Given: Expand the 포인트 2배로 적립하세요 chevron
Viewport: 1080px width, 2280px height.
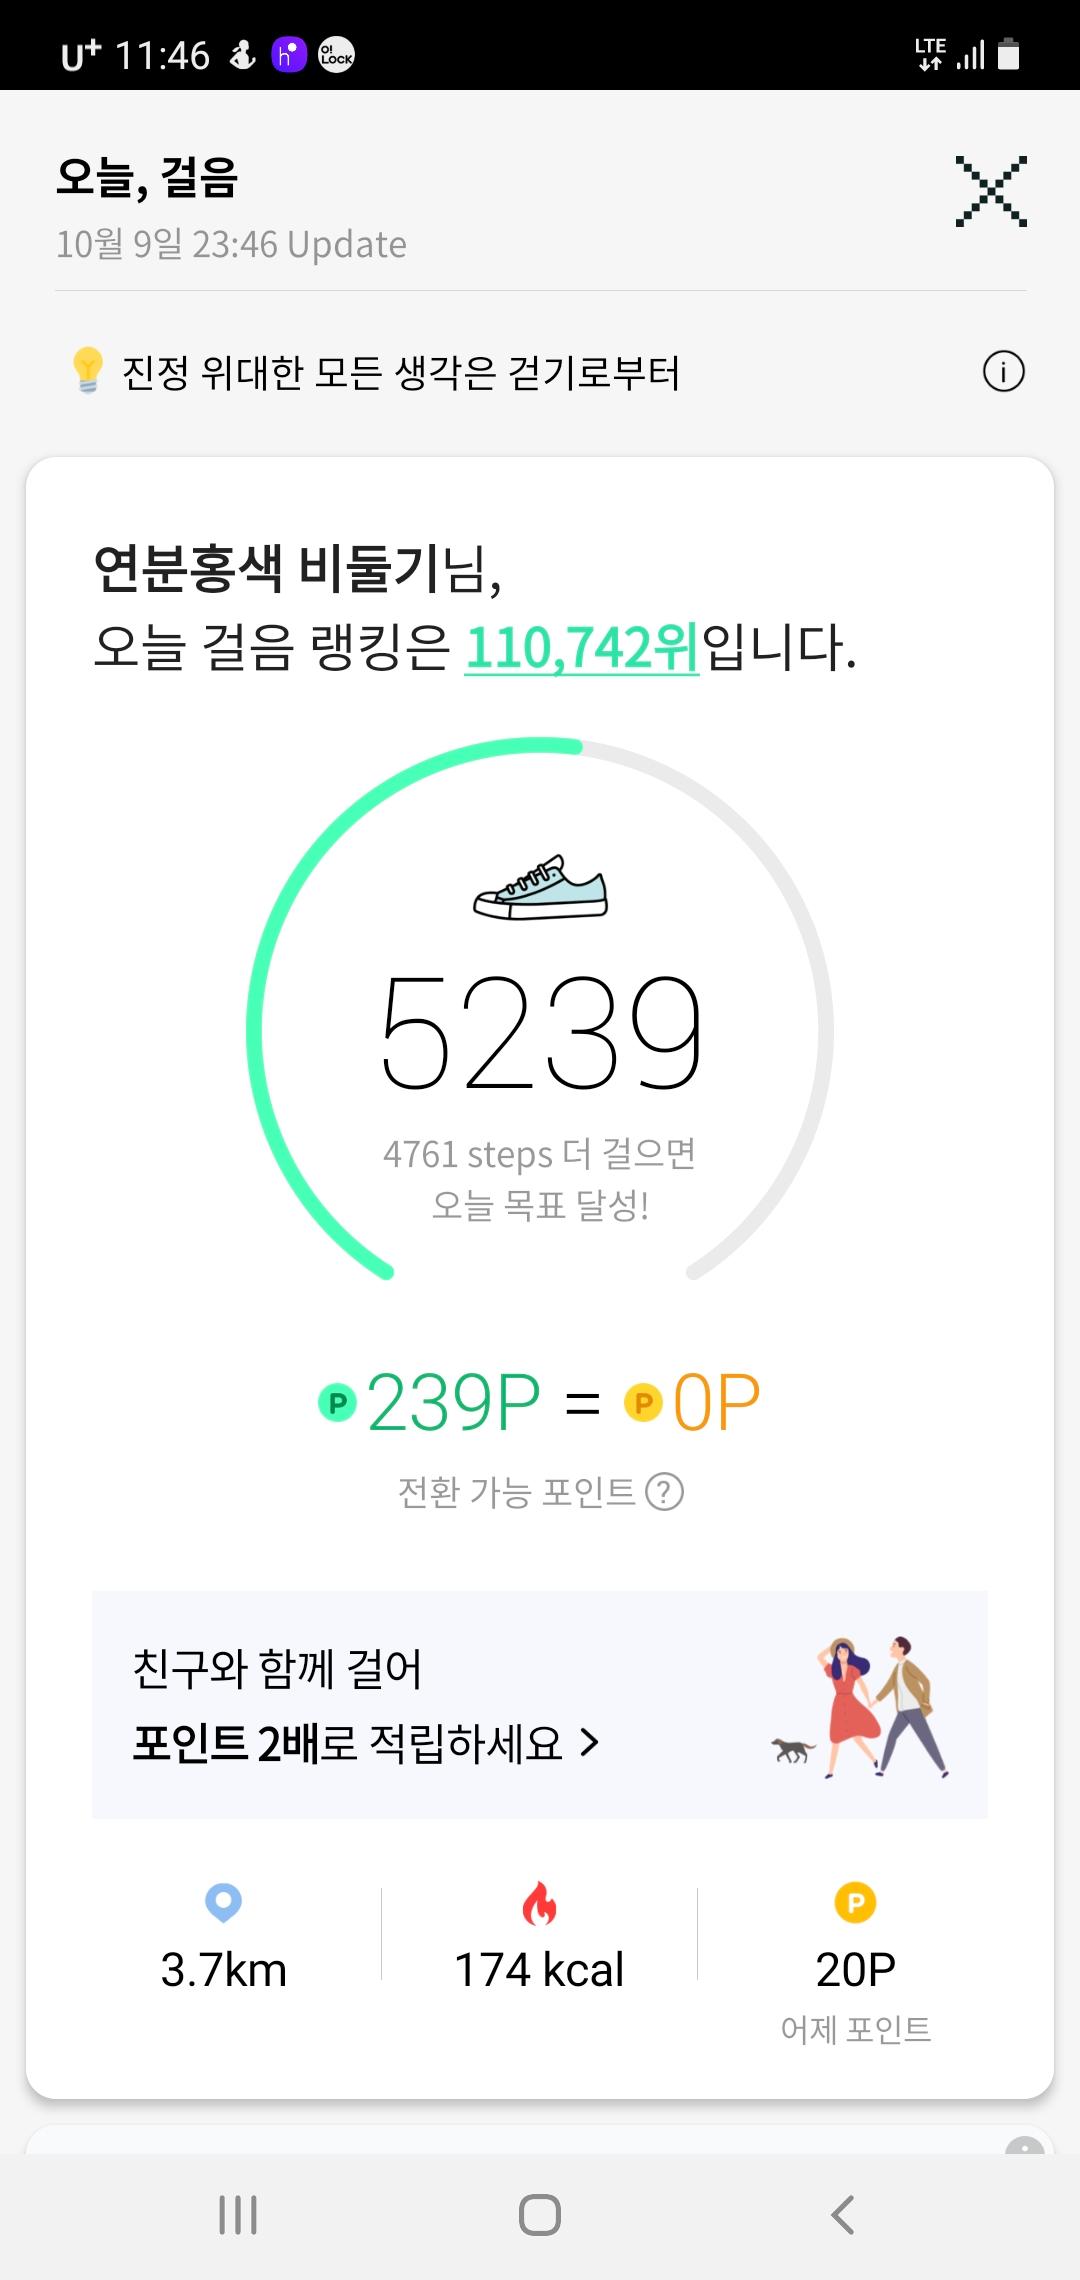Looking at the screenshot, I should tap(590, 1743).
